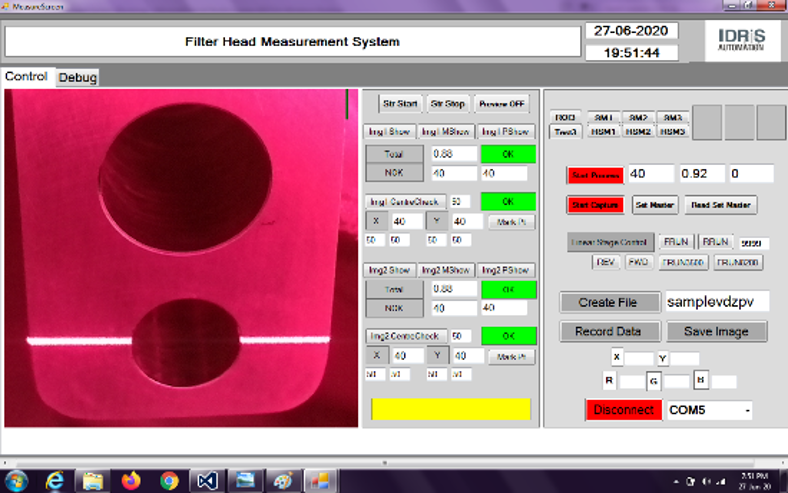This screenshot has height=493, width=788.
Task: Click the FRUN stage button
Action: (675, 242)
